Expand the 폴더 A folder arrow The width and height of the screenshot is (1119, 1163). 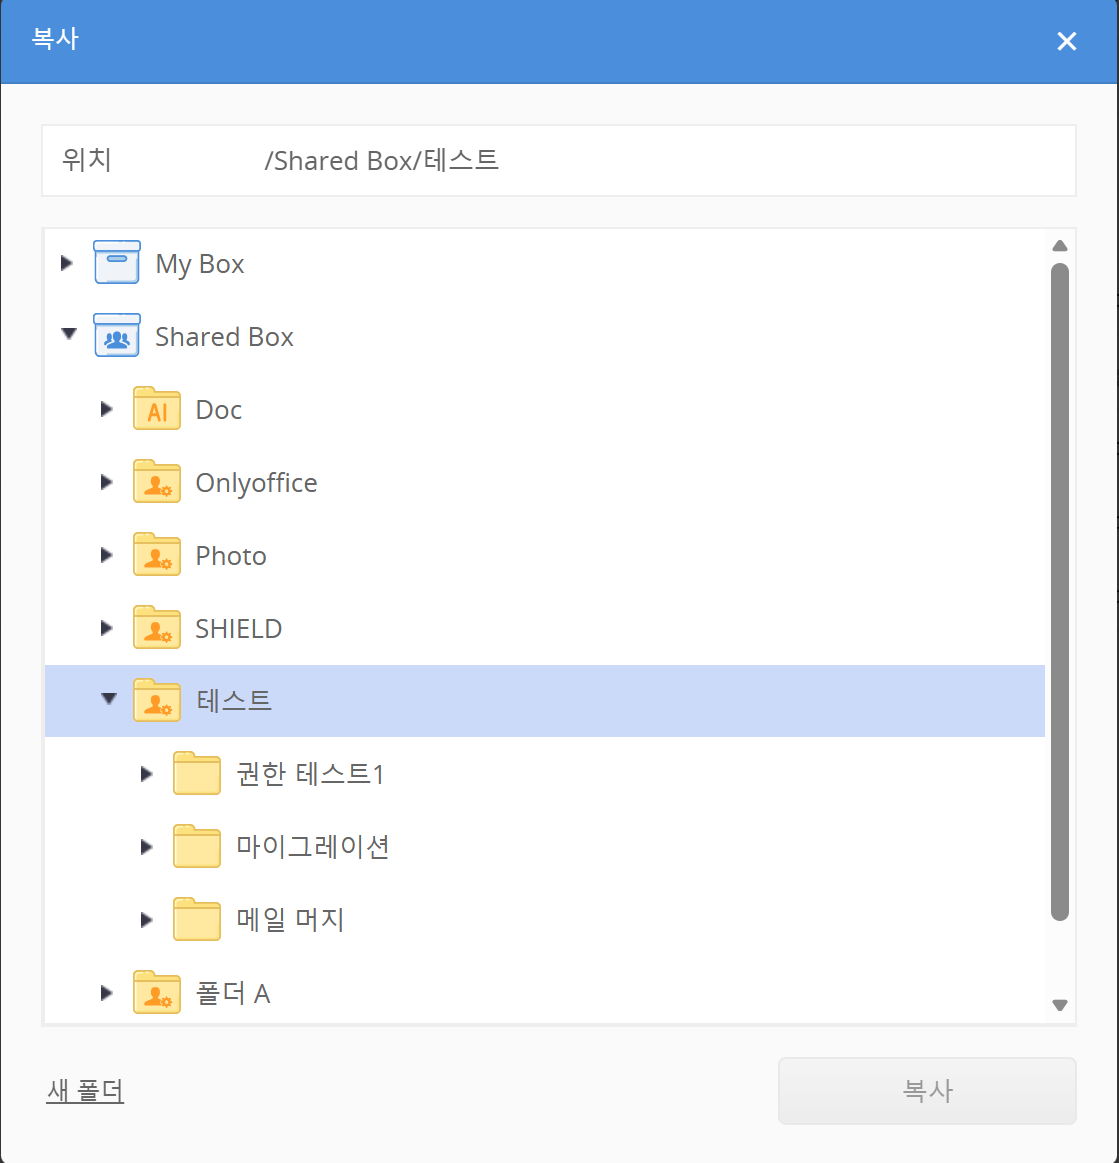tap(107, 993)
